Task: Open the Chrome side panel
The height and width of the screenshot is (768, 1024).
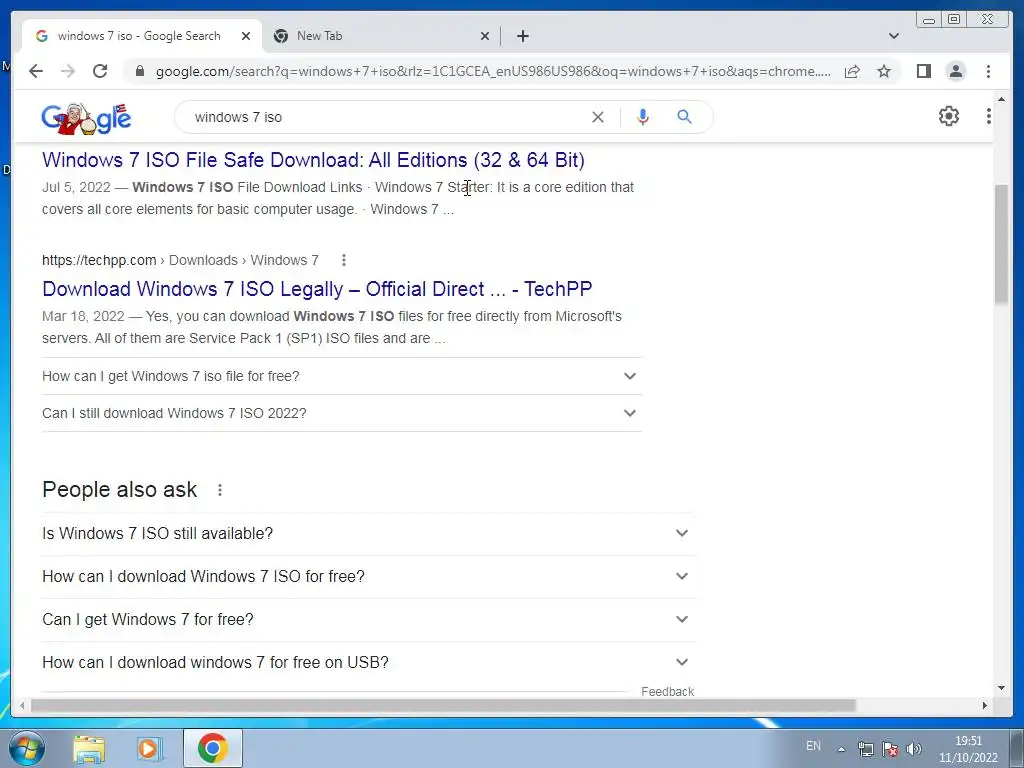Action: [923, 71]
